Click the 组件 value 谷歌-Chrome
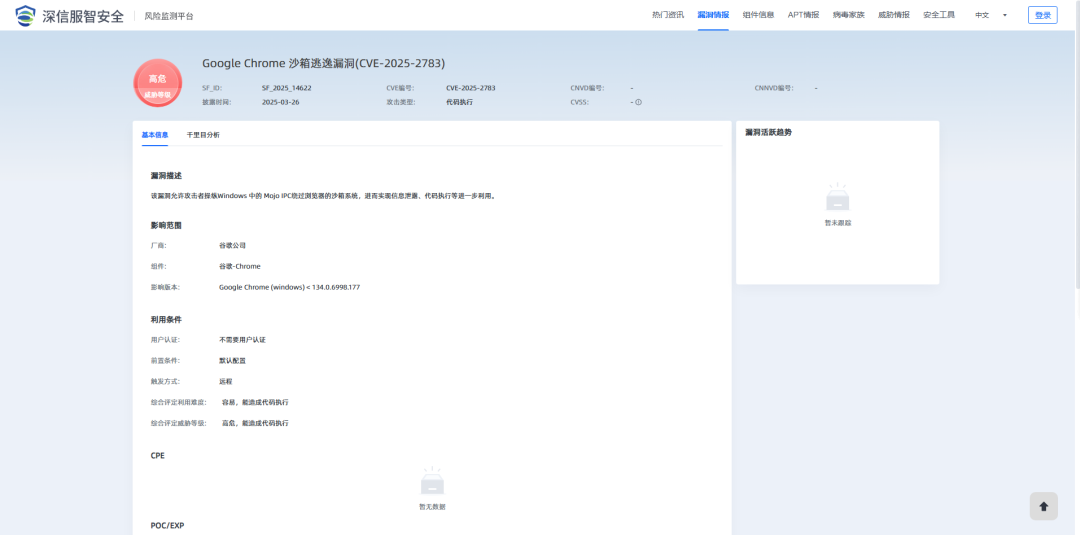 240,266
